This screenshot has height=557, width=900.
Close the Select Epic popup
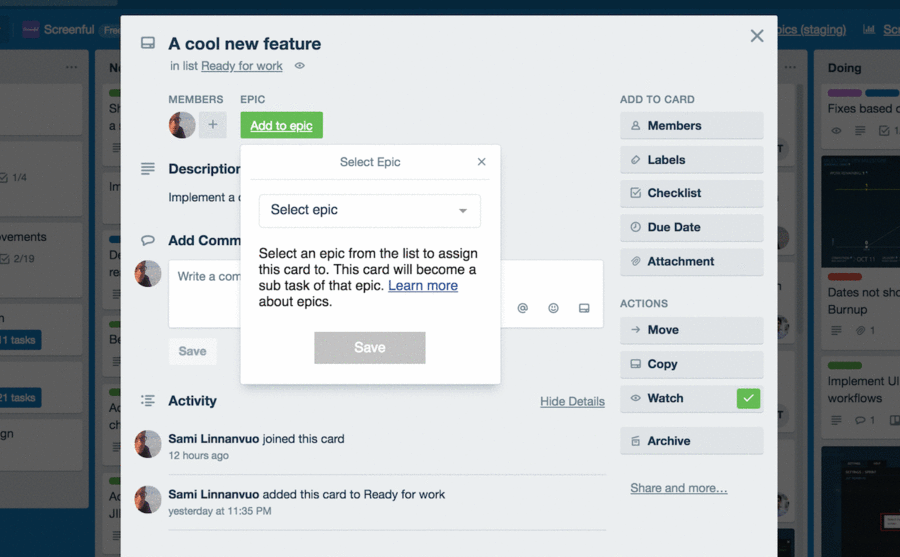(481, 162)
